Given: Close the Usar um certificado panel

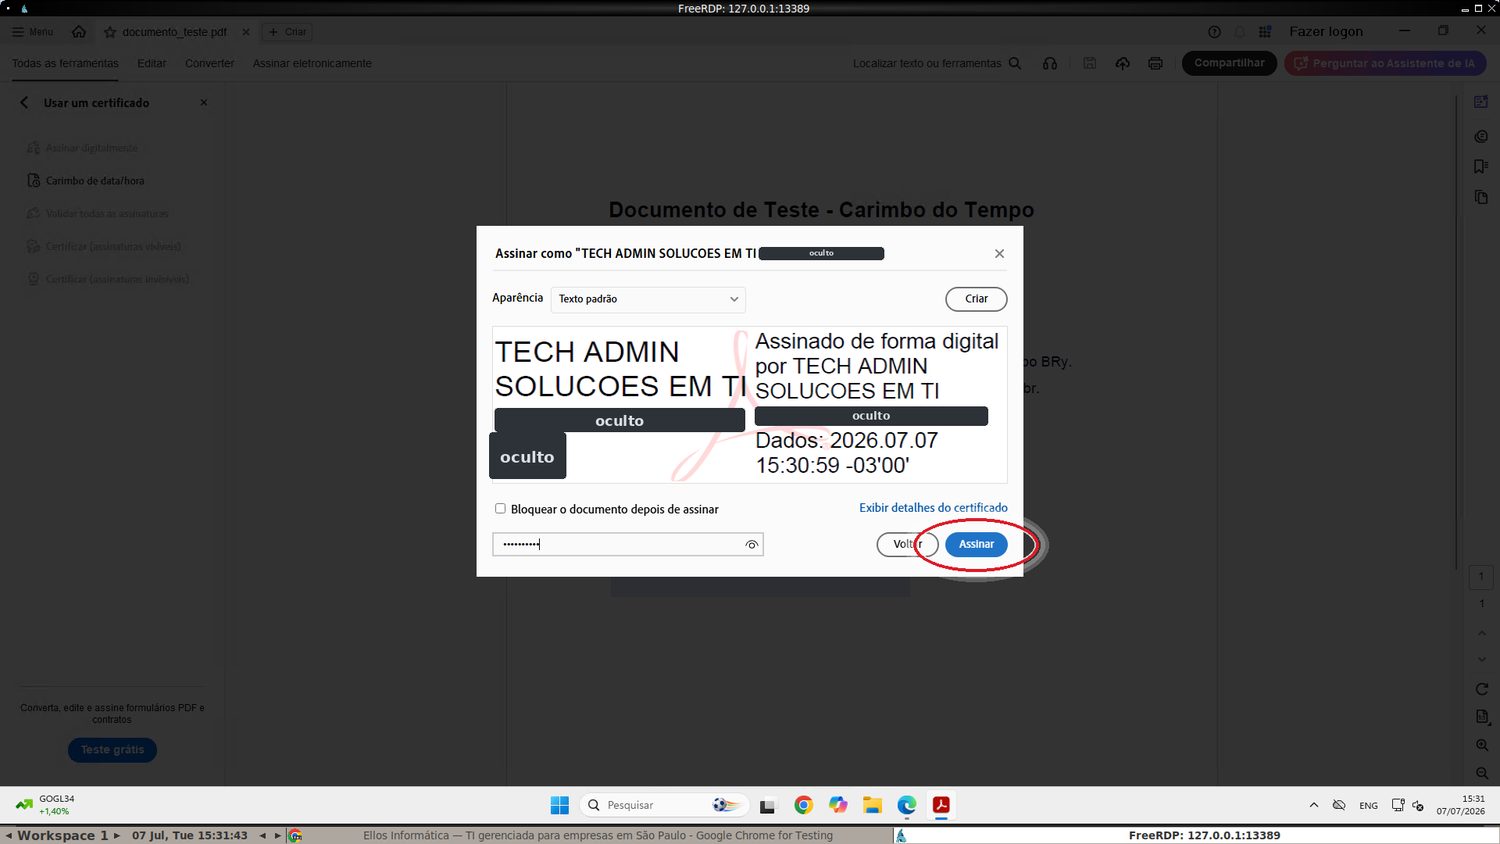Looking at the screenshot, I should [204, 103].
